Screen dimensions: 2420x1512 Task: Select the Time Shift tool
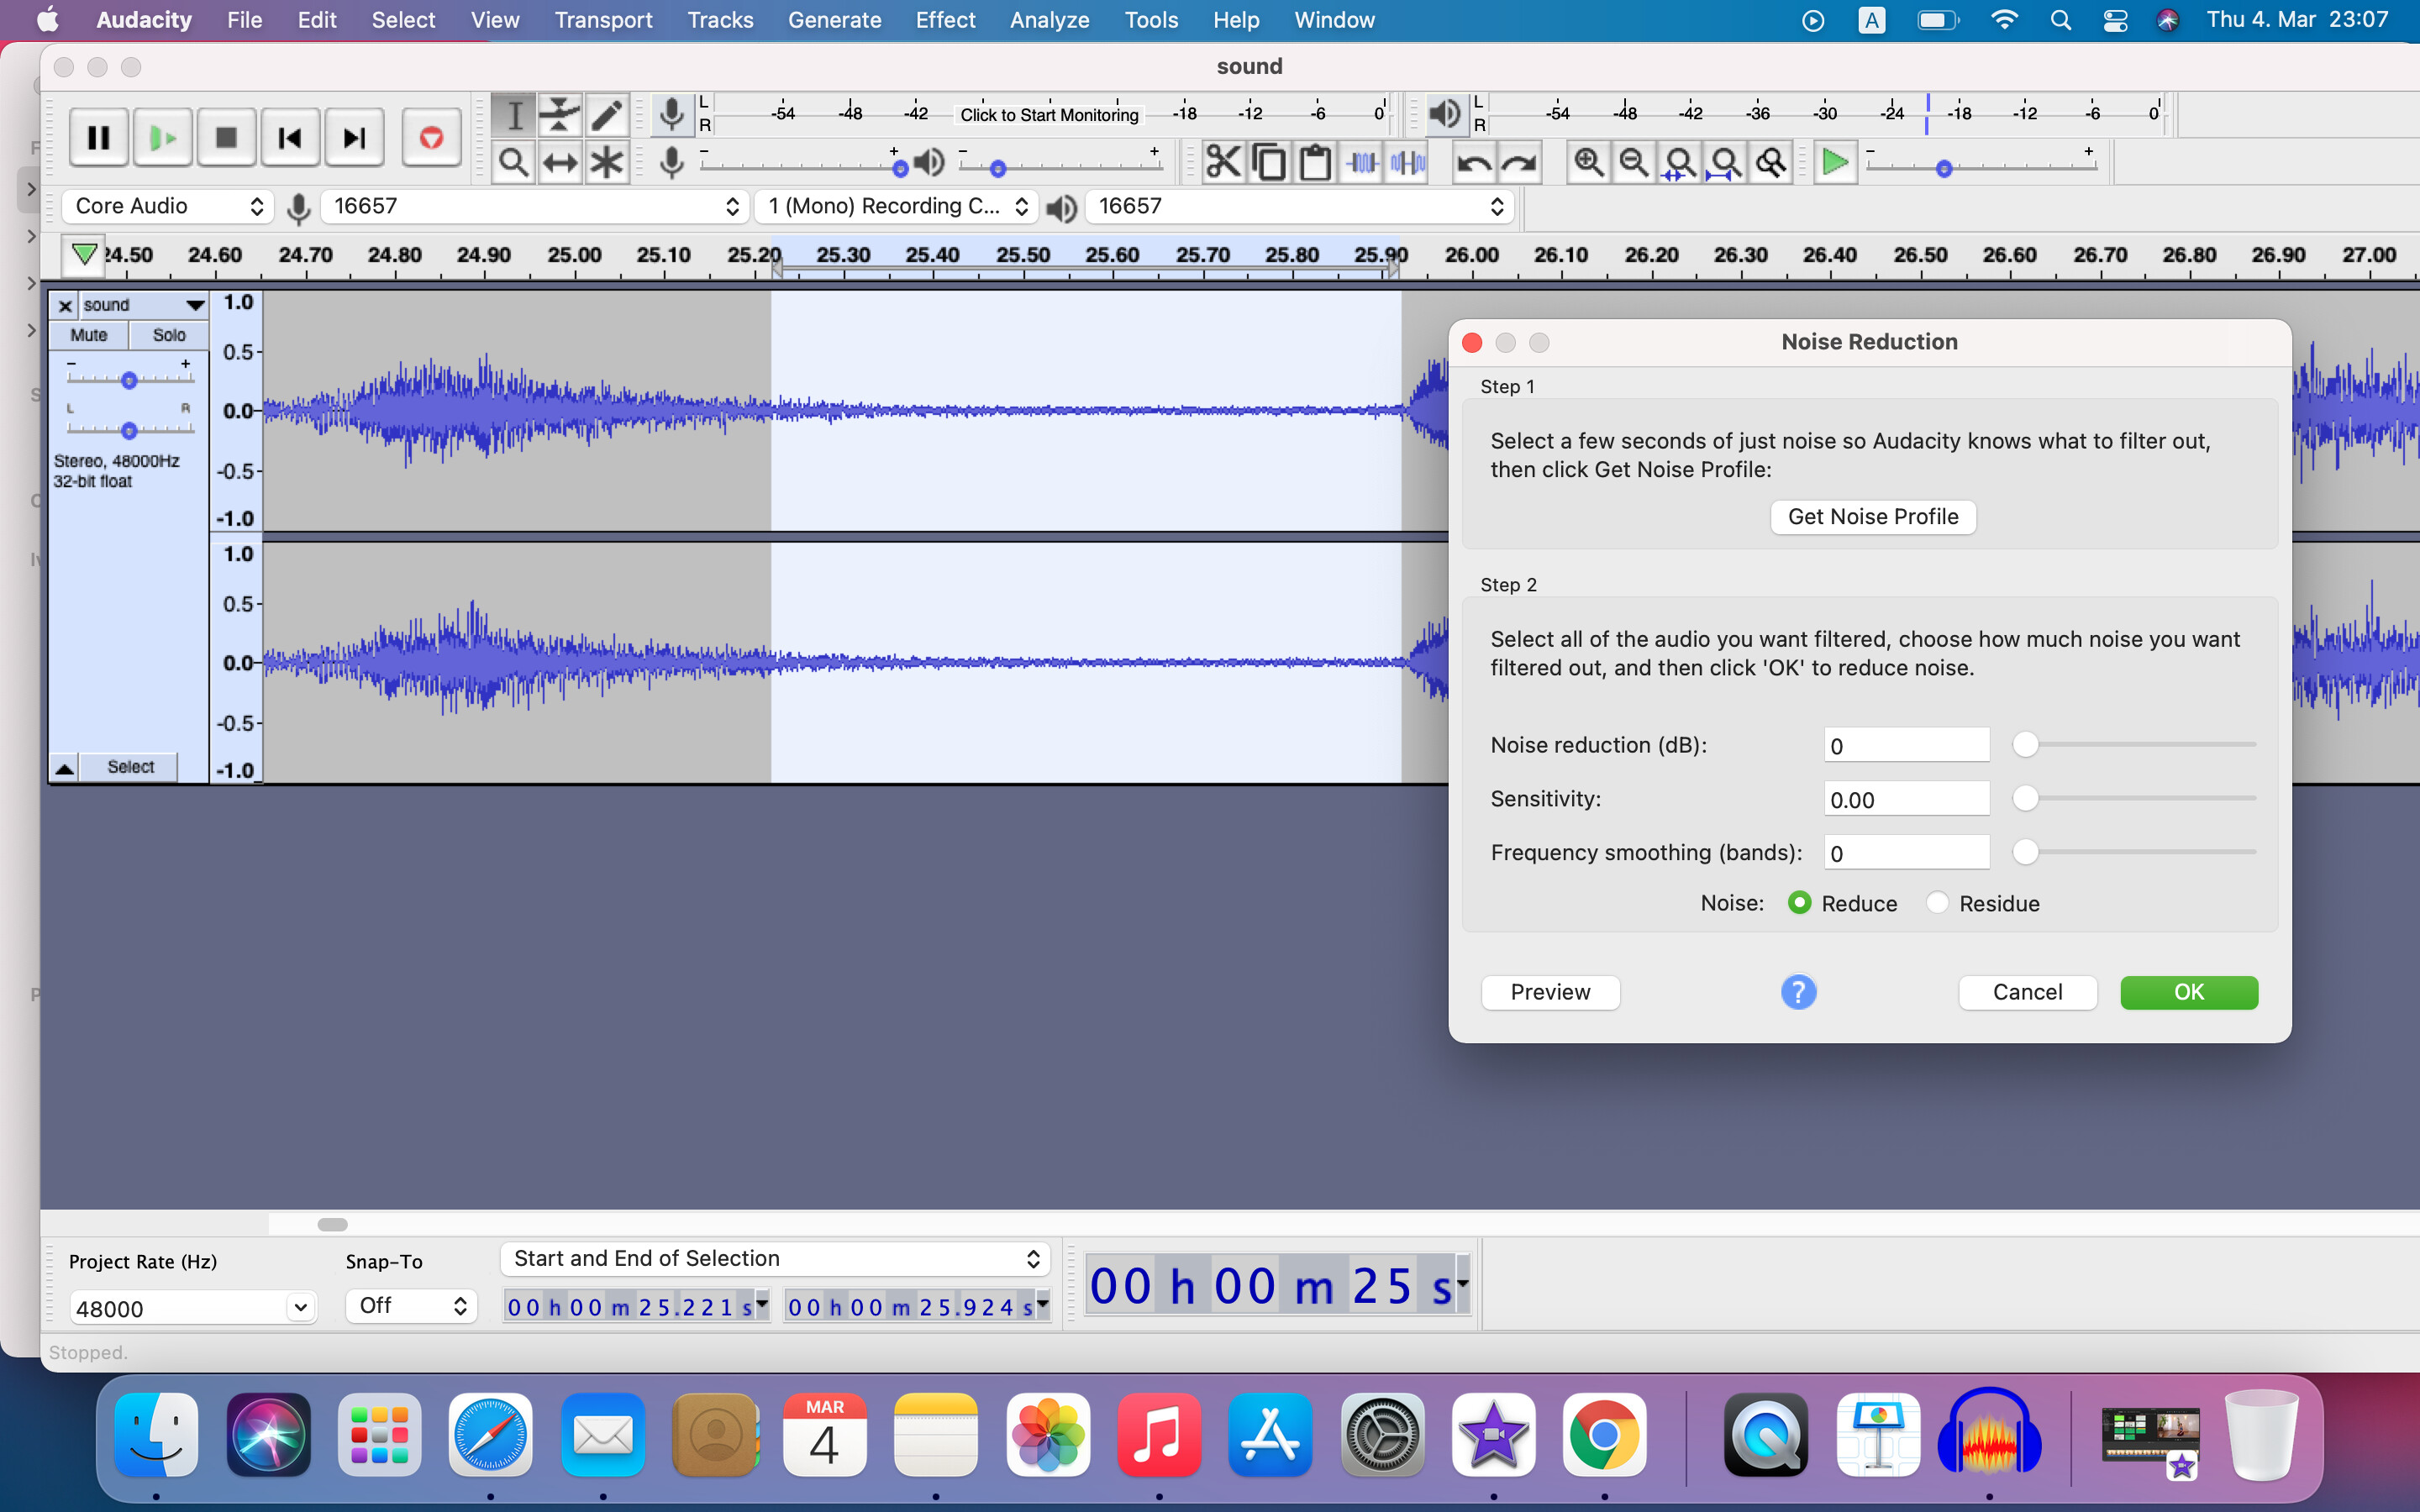pos(560,162)
